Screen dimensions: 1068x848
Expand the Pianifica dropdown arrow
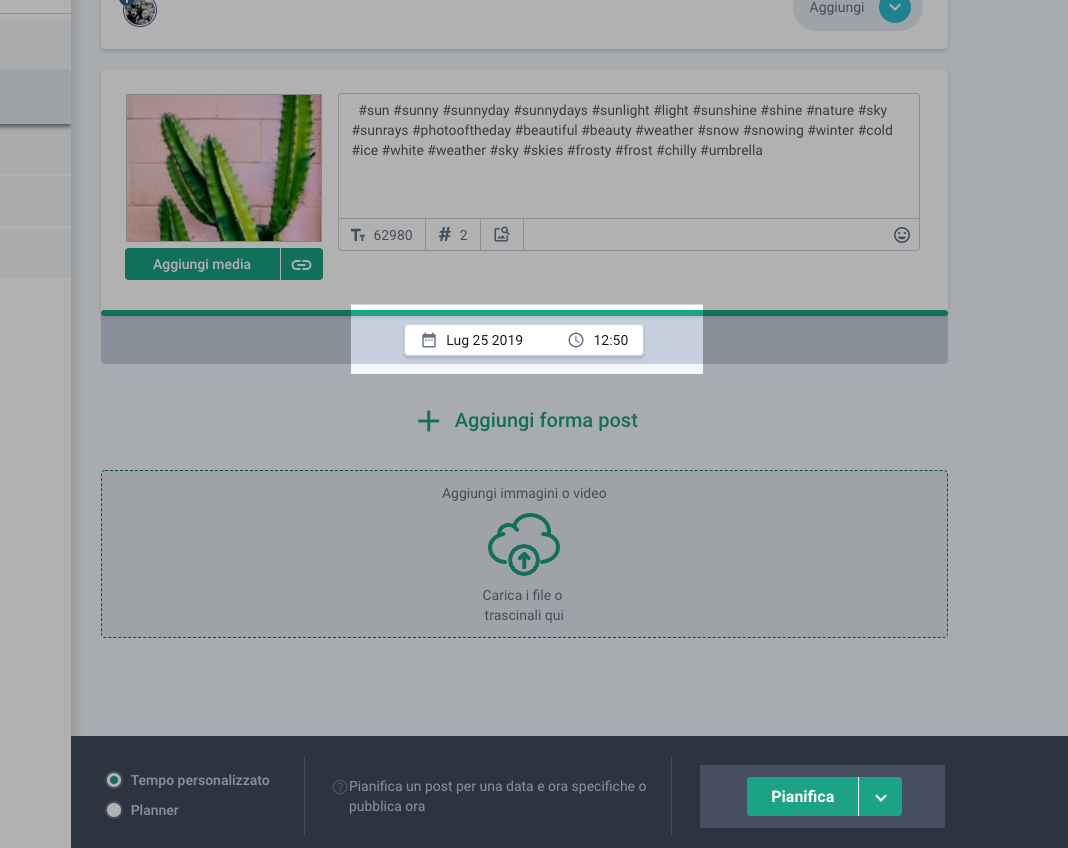pyautogui.click(x=881, y=797)
